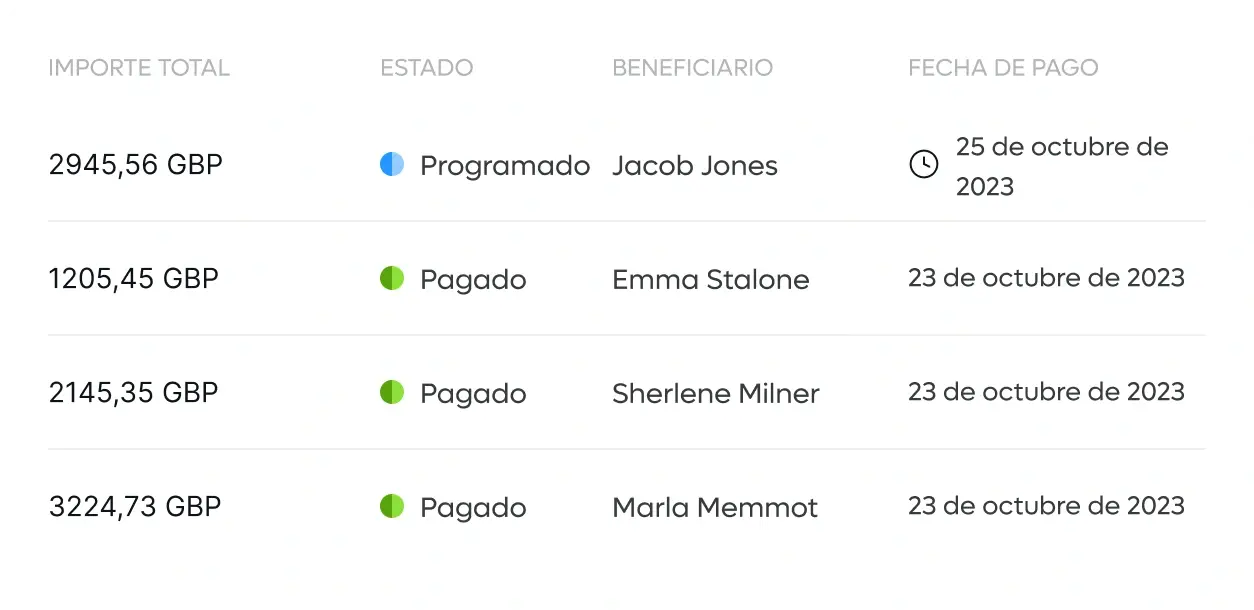Sort by the FECHA DE PAGO header

[x=1003, y=68]
